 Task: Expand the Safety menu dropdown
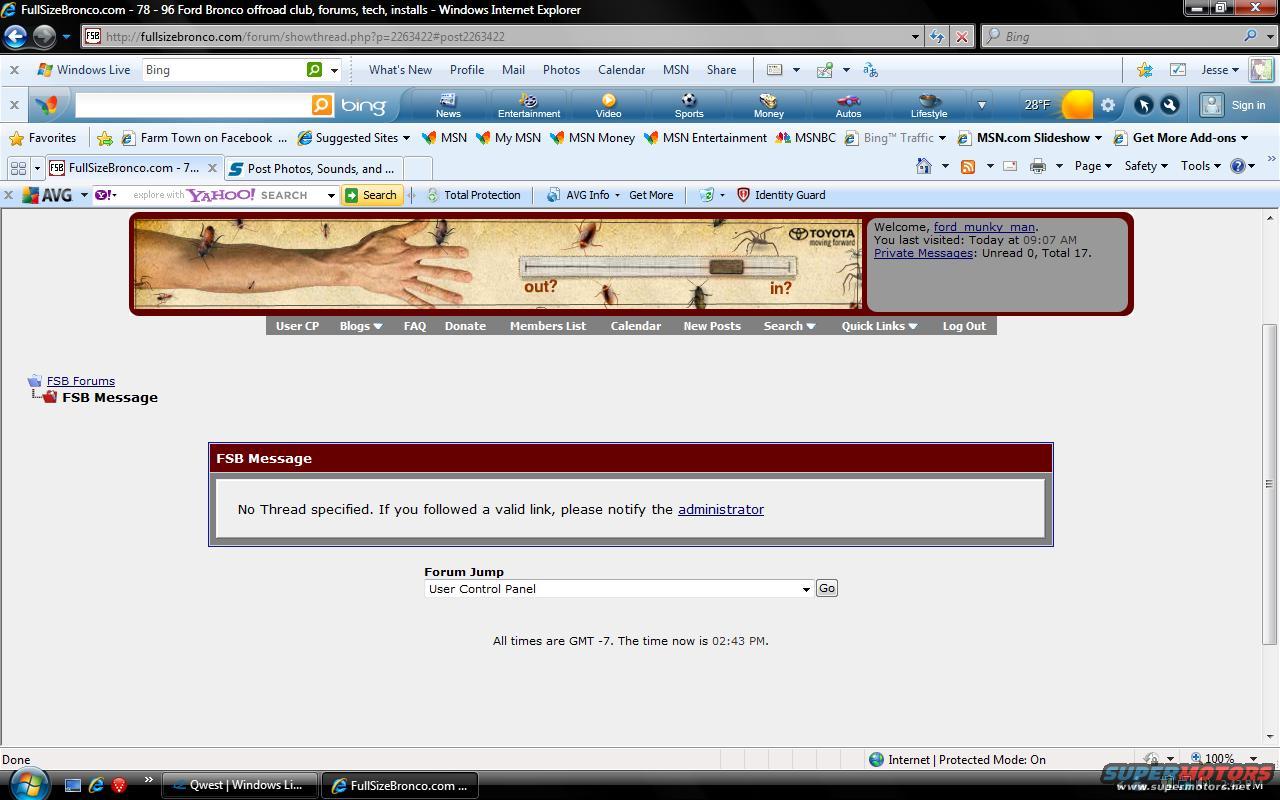click(x=1146, y=166)
